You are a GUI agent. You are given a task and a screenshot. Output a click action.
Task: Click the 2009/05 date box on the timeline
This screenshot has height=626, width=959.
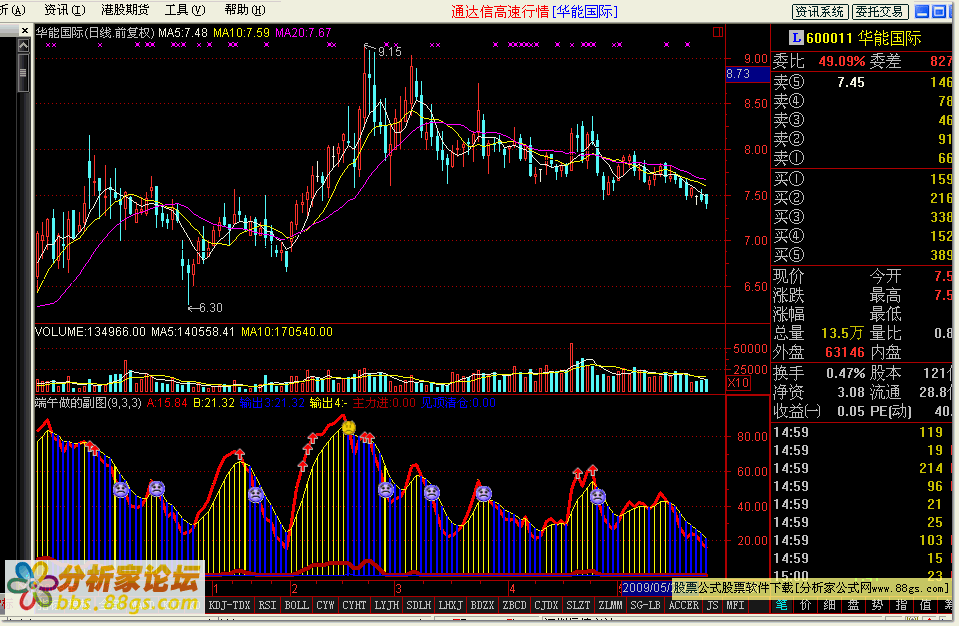(647, 588)
